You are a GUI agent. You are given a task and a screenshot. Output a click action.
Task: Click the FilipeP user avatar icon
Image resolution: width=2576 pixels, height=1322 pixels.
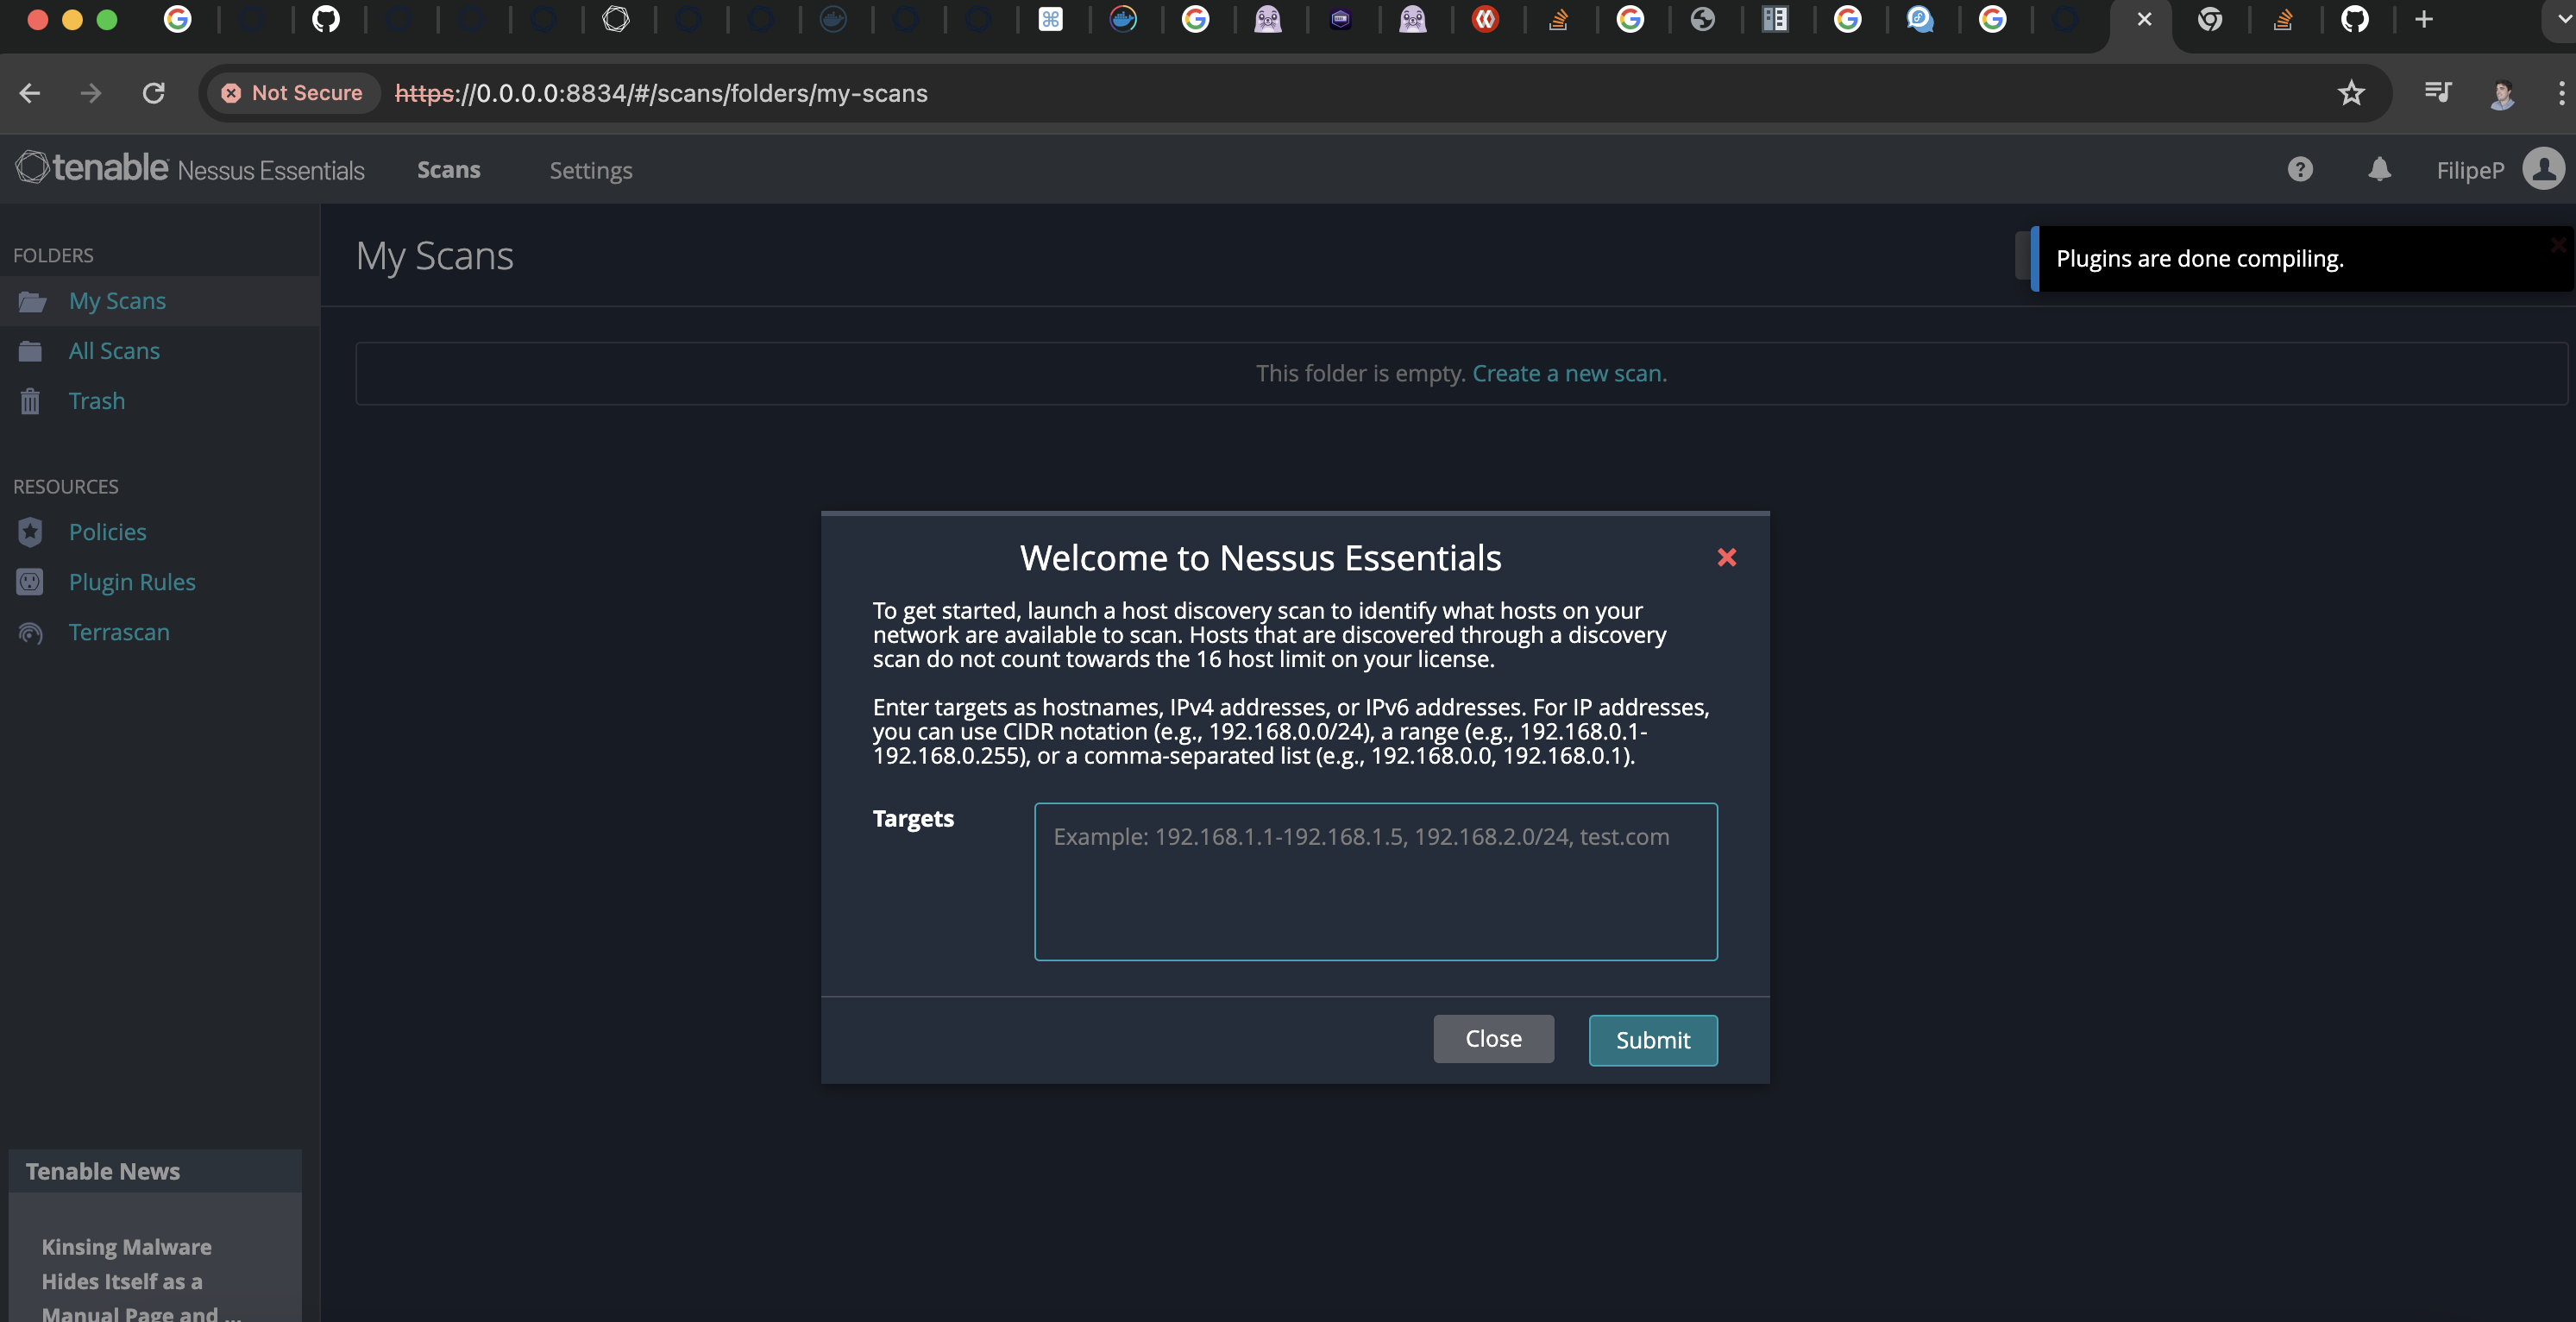pos(2543,169)
